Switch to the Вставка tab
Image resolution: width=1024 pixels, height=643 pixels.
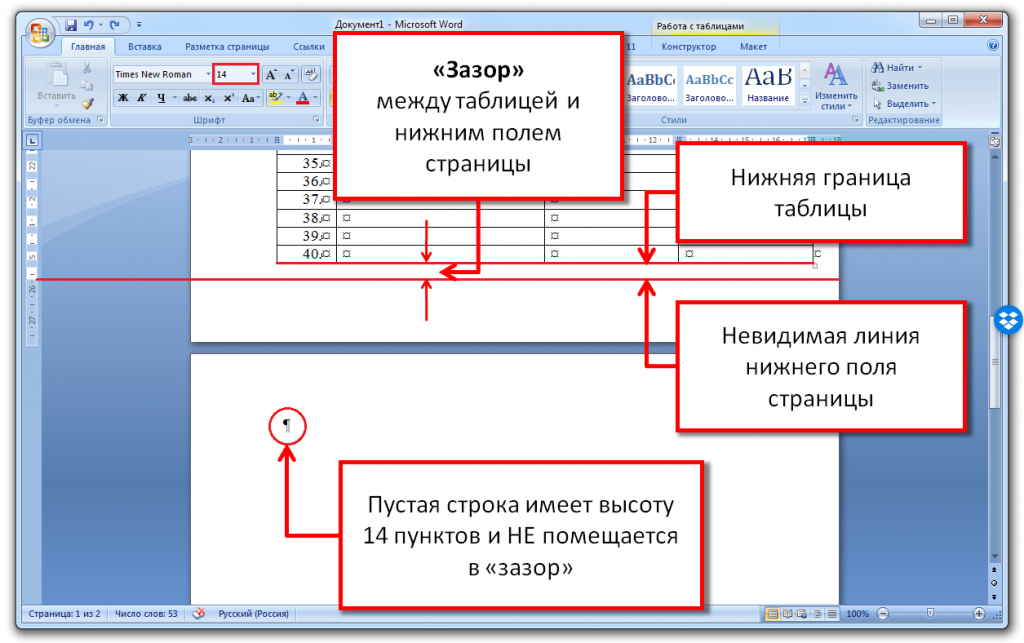[145, 46]
